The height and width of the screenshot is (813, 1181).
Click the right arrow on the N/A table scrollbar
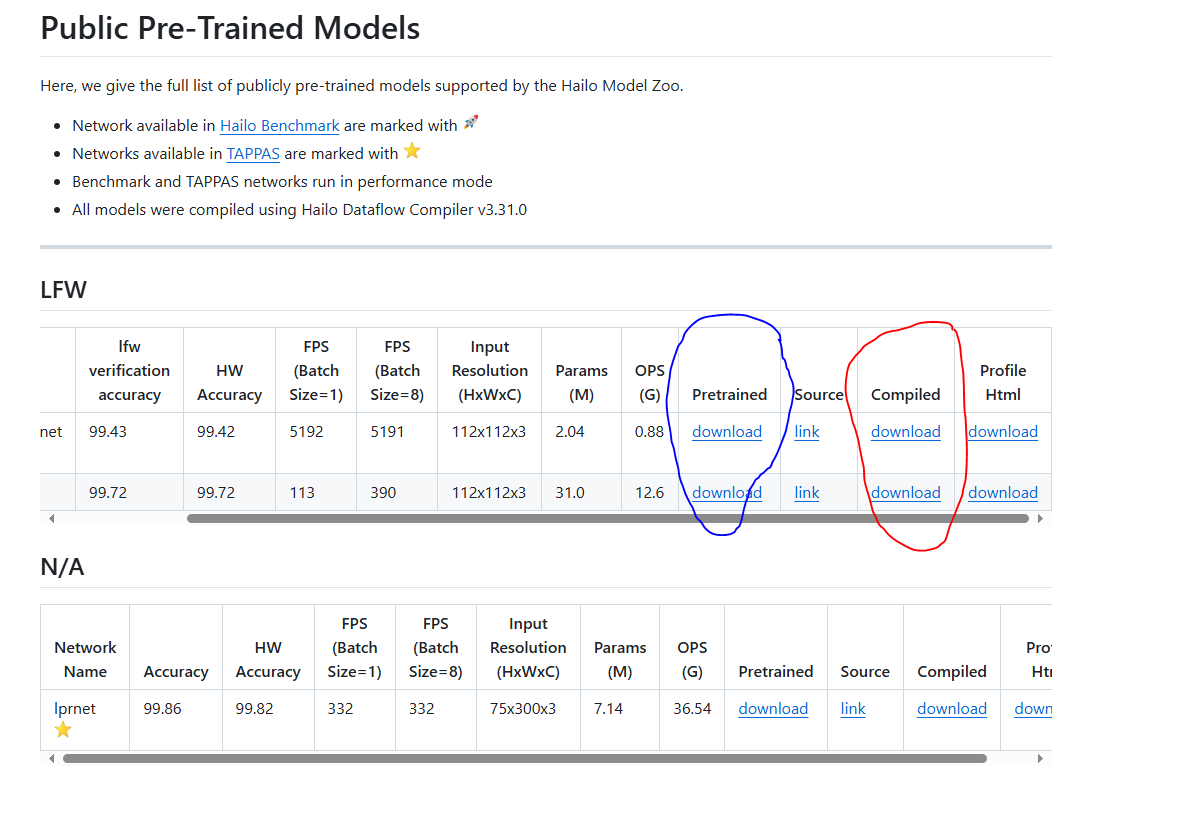[x=1040, y=758]
